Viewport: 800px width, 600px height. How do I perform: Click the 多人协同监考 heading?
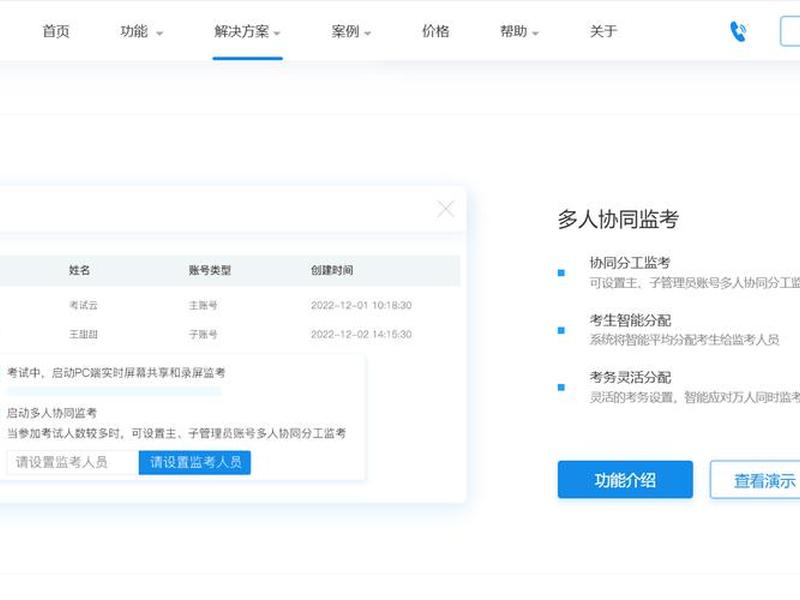pyautogui.click(x=618, y=219)
